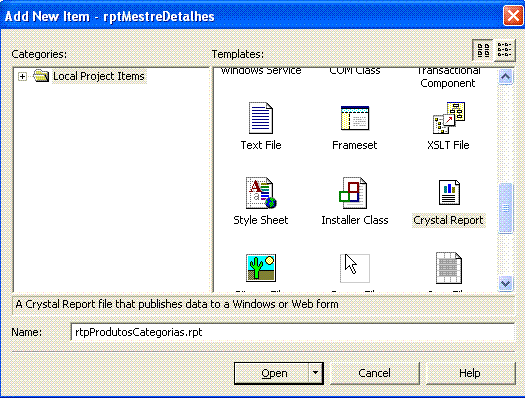Click the Help button
The width and height of the screenshot is (525, 403).
pyautogui.click(x=470, y=373)
